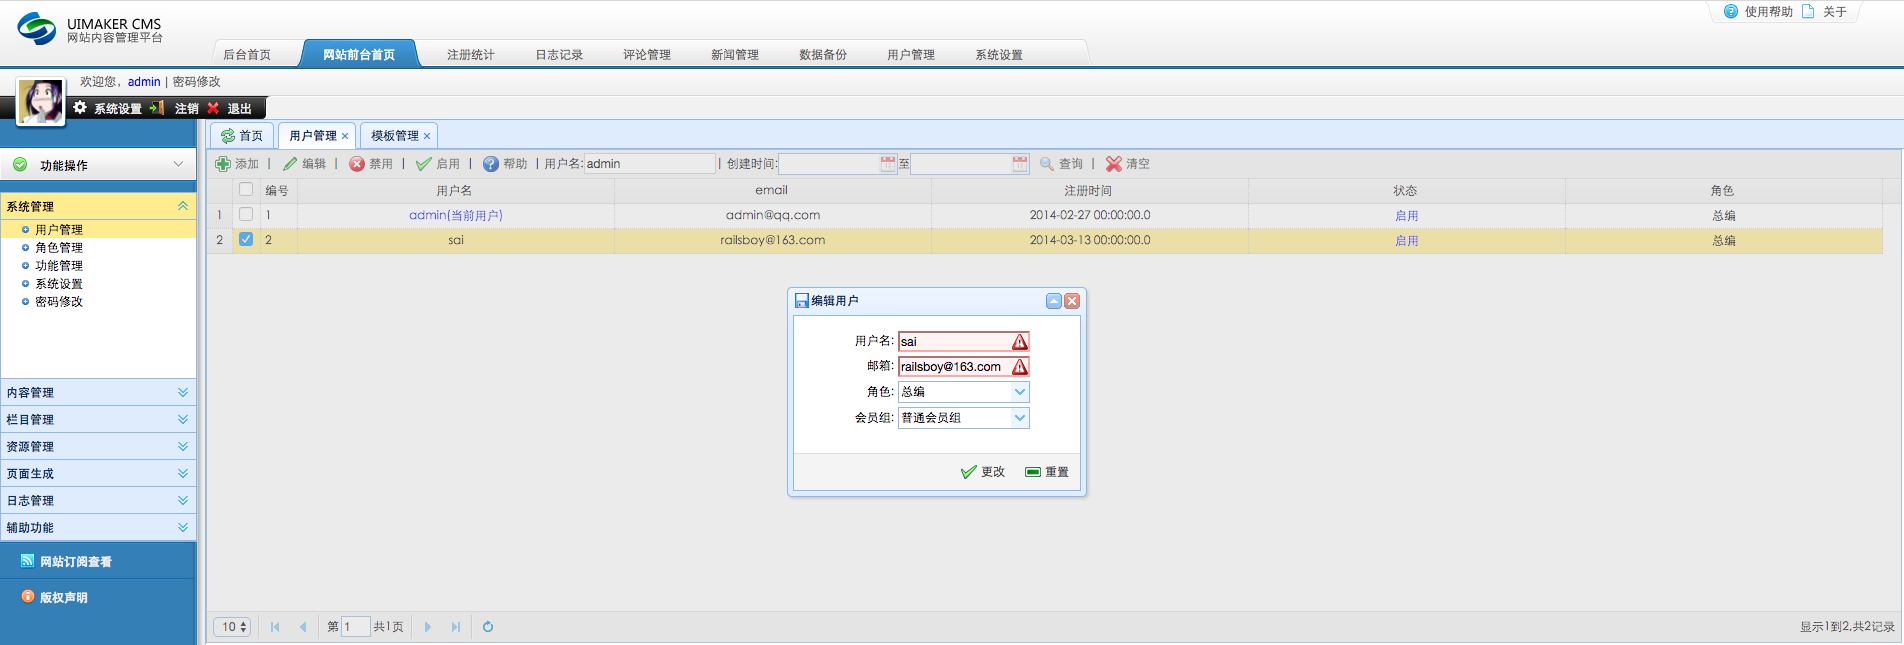Viewport: 1904px width, 645px height.
Task: Expand the 内容管理 sidebar section
Action: tap(98, 393)
